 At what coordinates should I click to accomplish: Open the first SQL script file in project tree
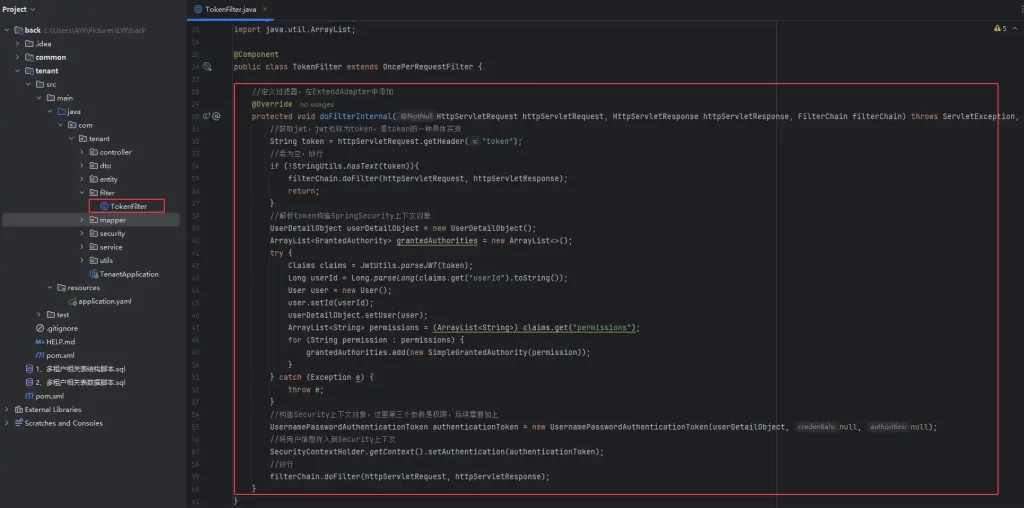click(x=78, y=369)
